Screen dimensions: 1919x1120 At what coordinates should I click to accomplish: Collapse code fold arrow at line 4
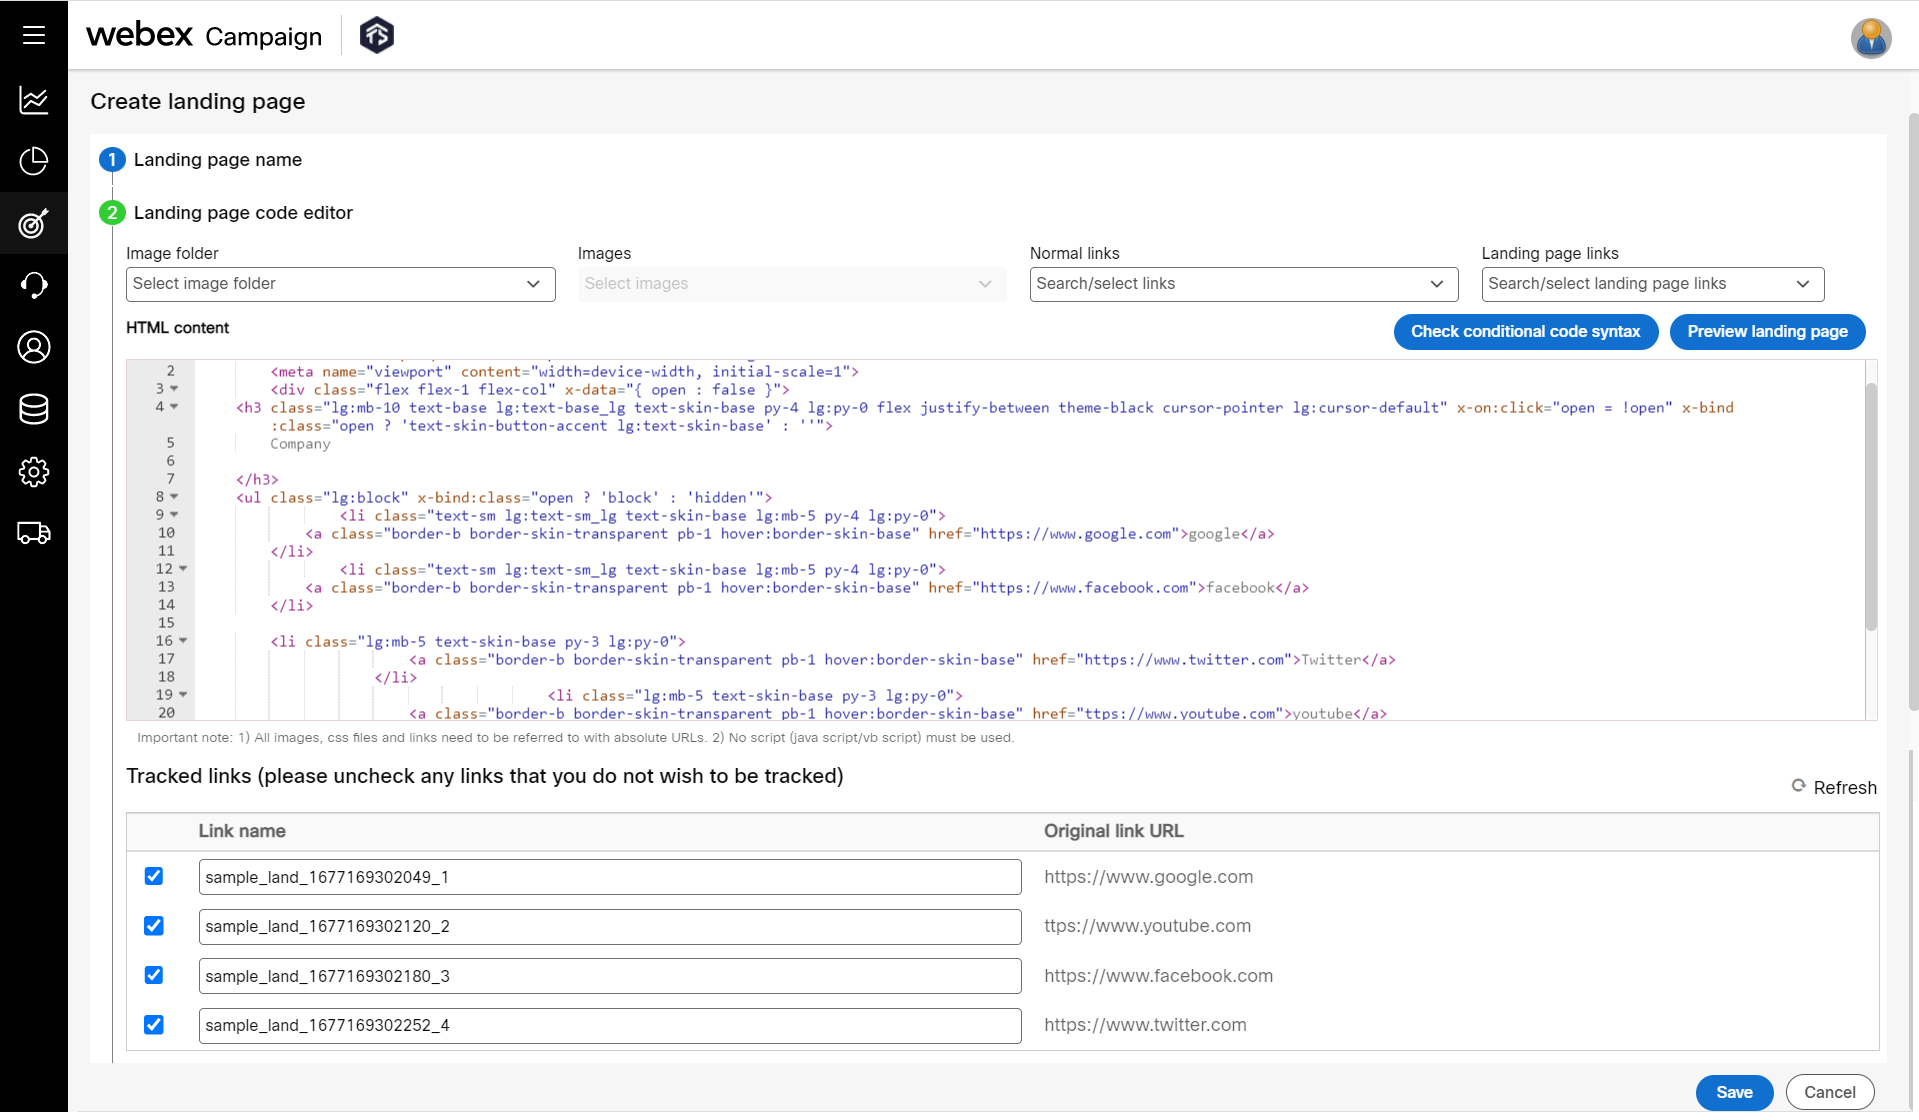pos(174,407)
